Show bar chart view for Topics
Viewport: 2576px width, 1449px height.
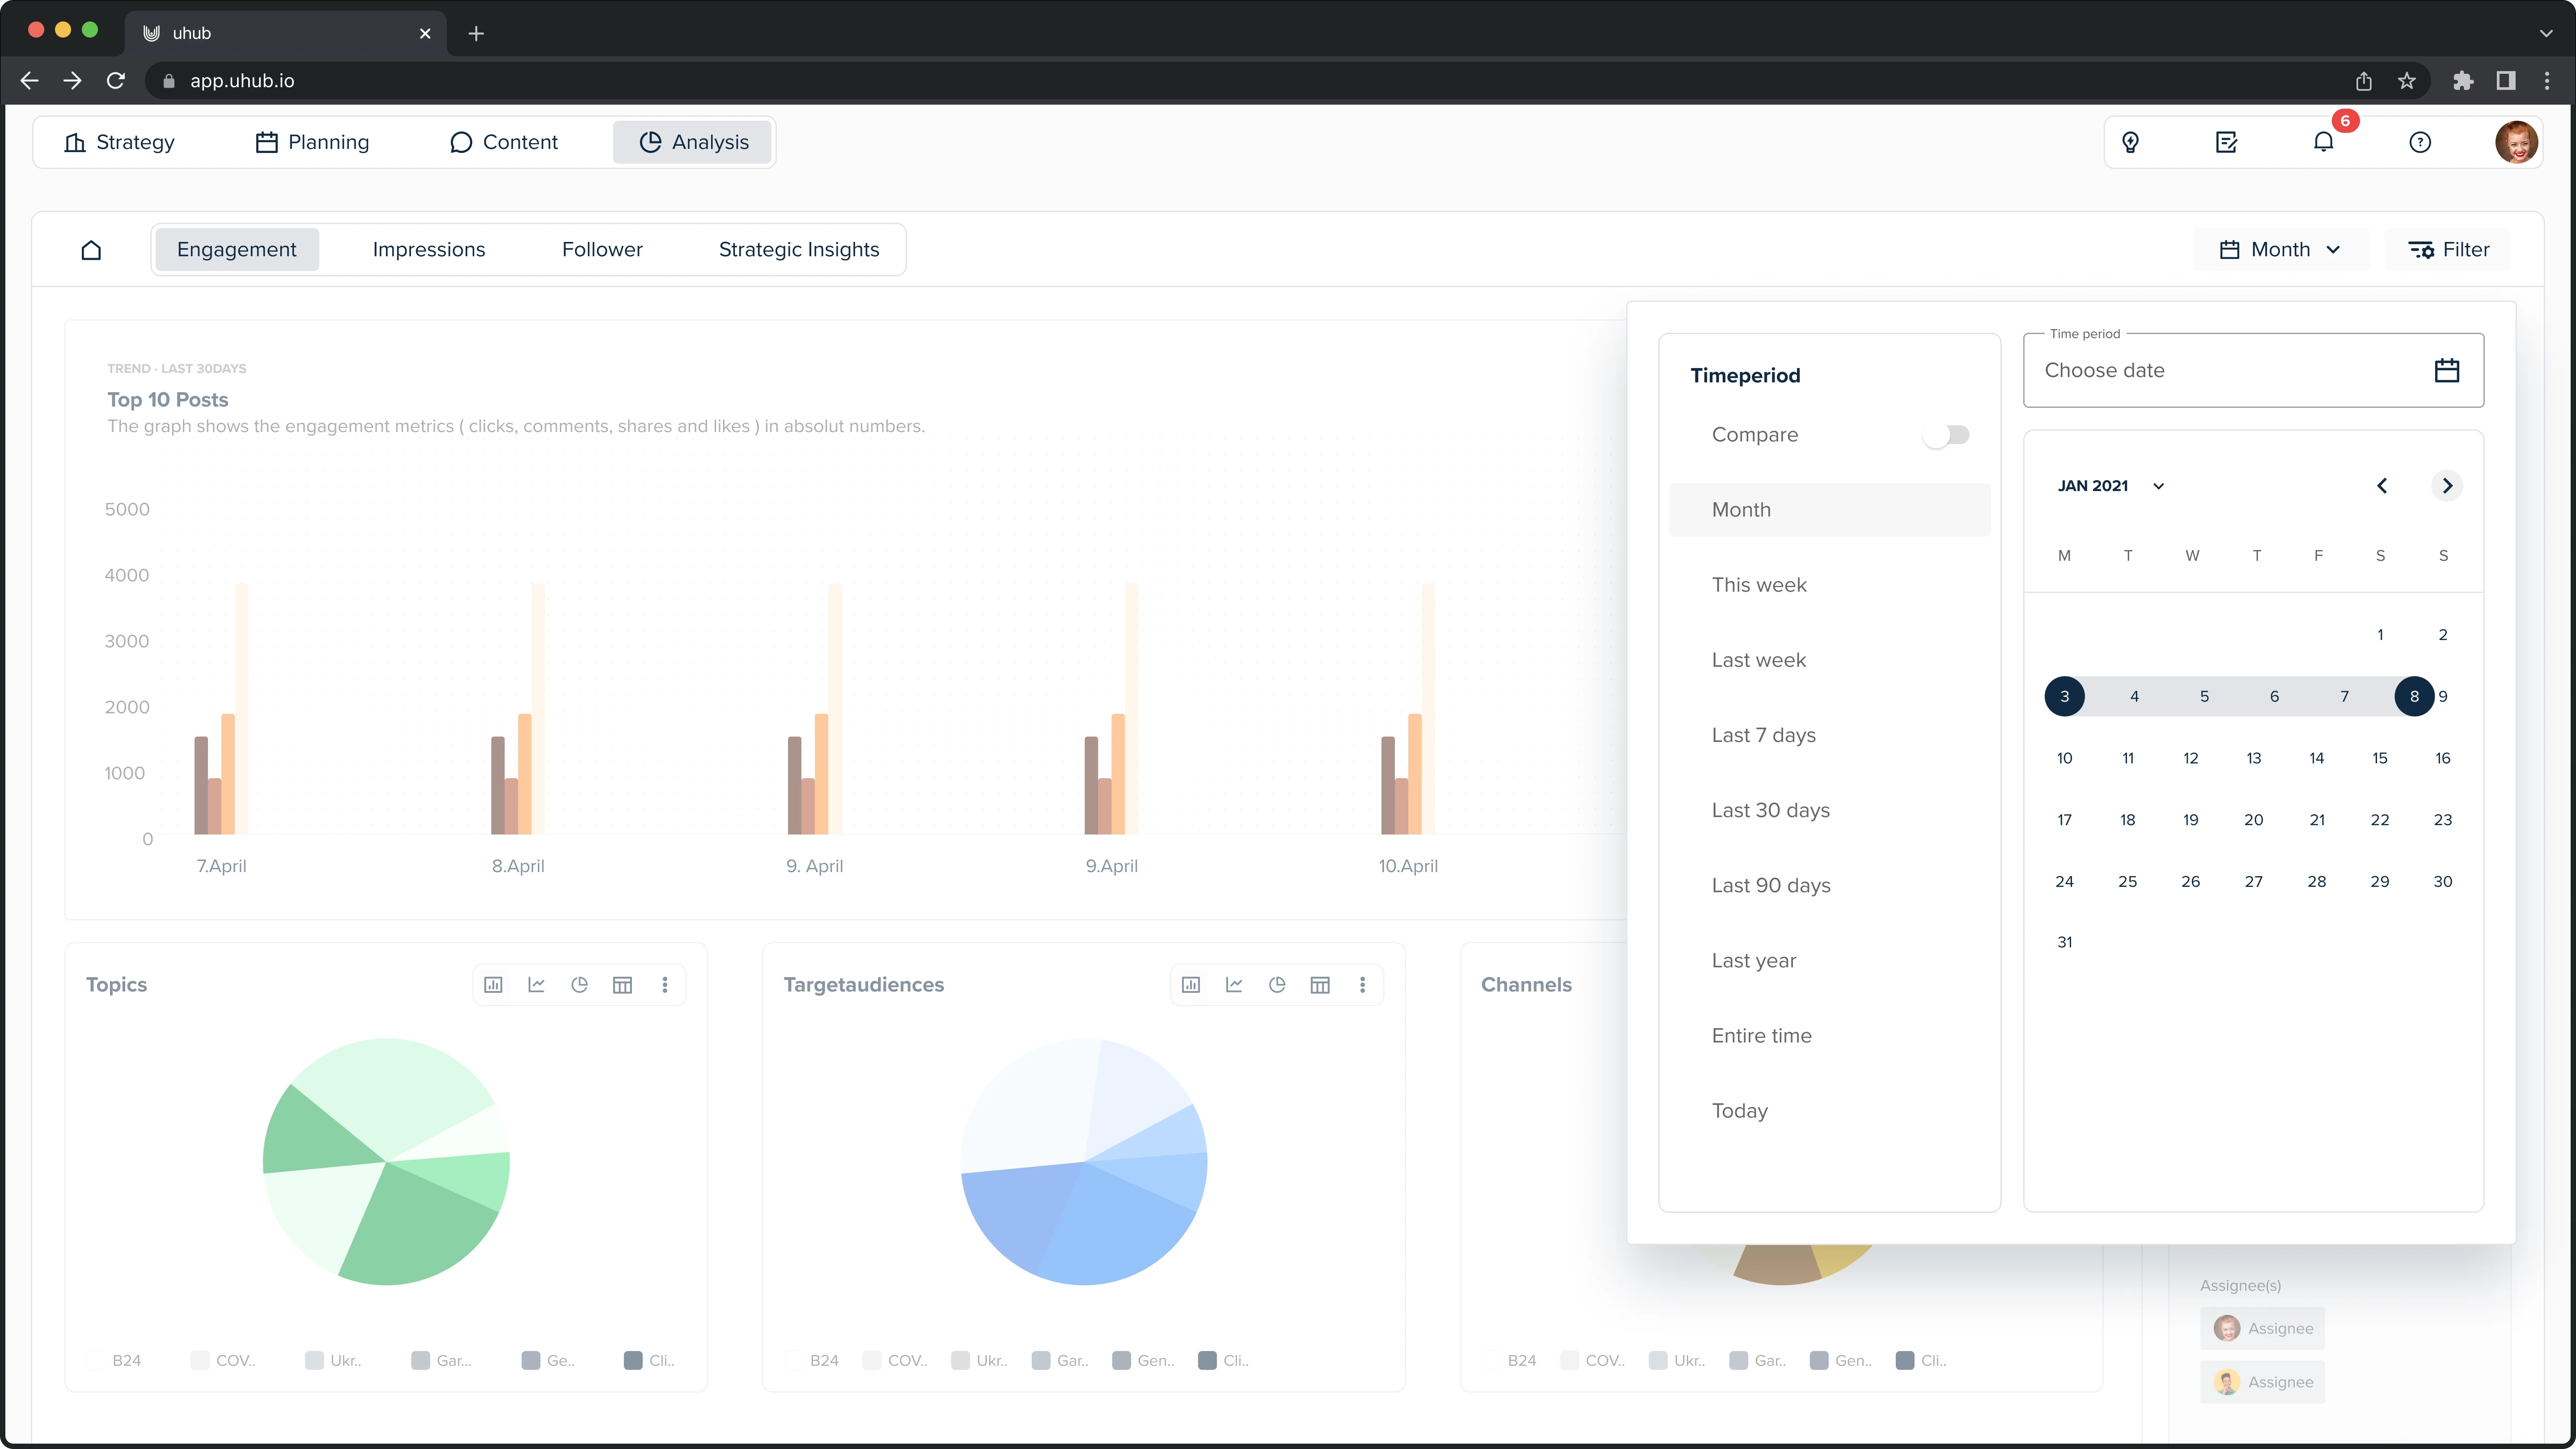click(493, 985)
